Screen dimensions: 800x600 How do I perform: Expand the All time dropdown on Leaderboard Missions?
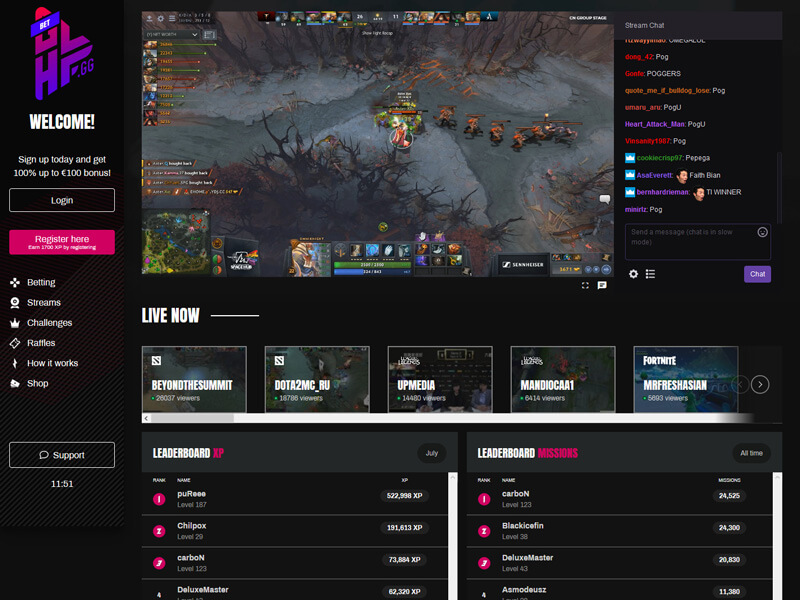tap(752, 453)
